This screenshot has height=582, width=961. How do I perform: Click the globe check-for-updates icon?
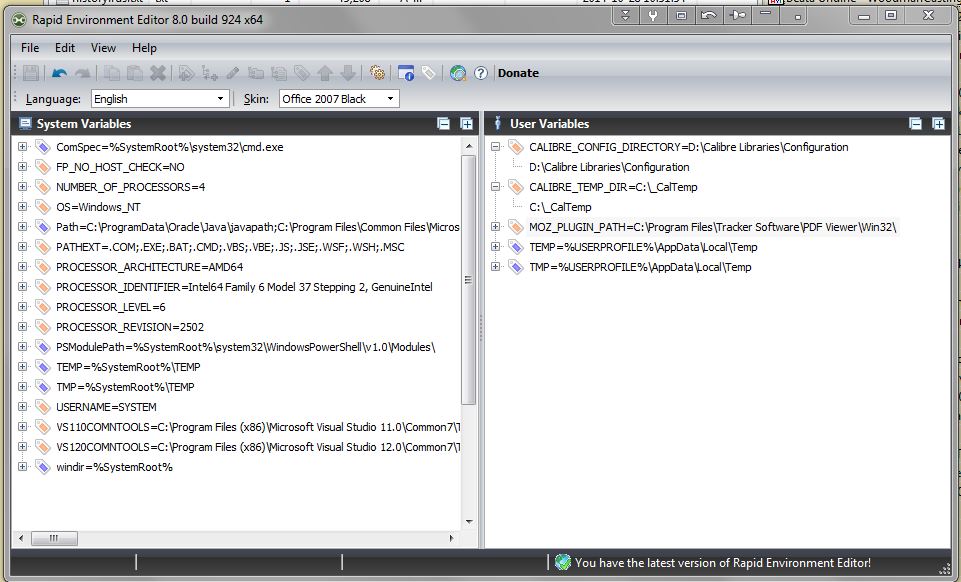[458, 73]
